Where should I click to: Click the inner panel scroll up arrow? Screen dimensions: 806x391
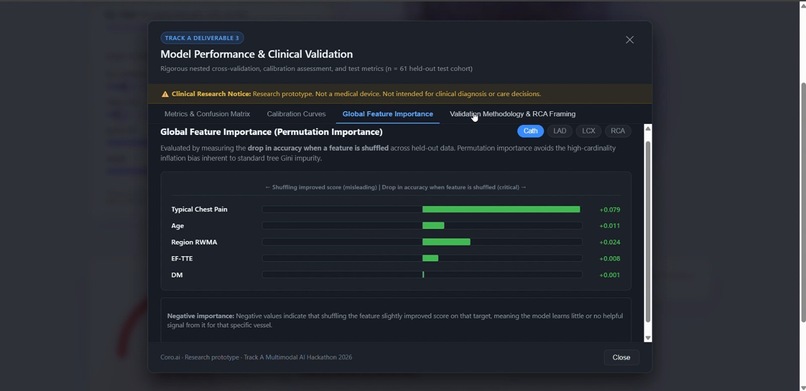[x=648, y=128]
